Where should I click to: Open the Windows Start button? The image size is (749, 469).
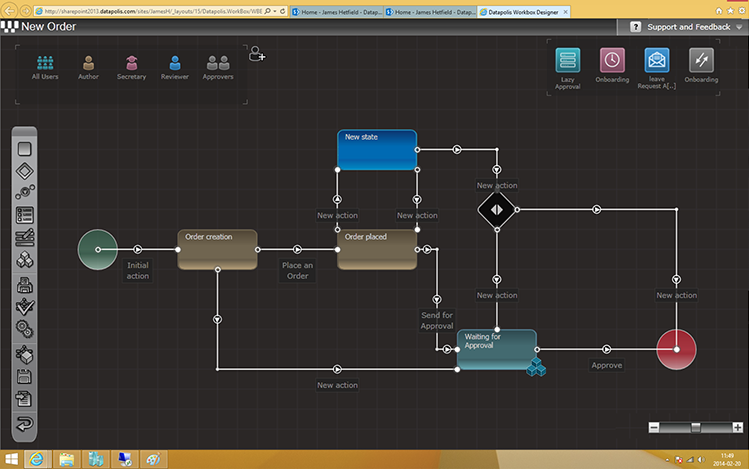pos(11,459)
